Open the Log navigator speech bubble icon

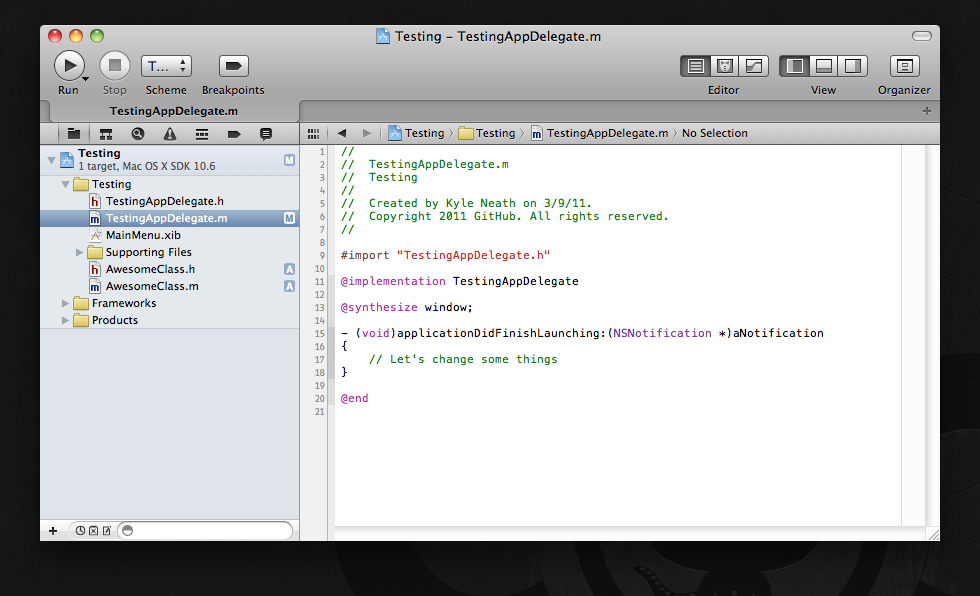tap(266, 133)
